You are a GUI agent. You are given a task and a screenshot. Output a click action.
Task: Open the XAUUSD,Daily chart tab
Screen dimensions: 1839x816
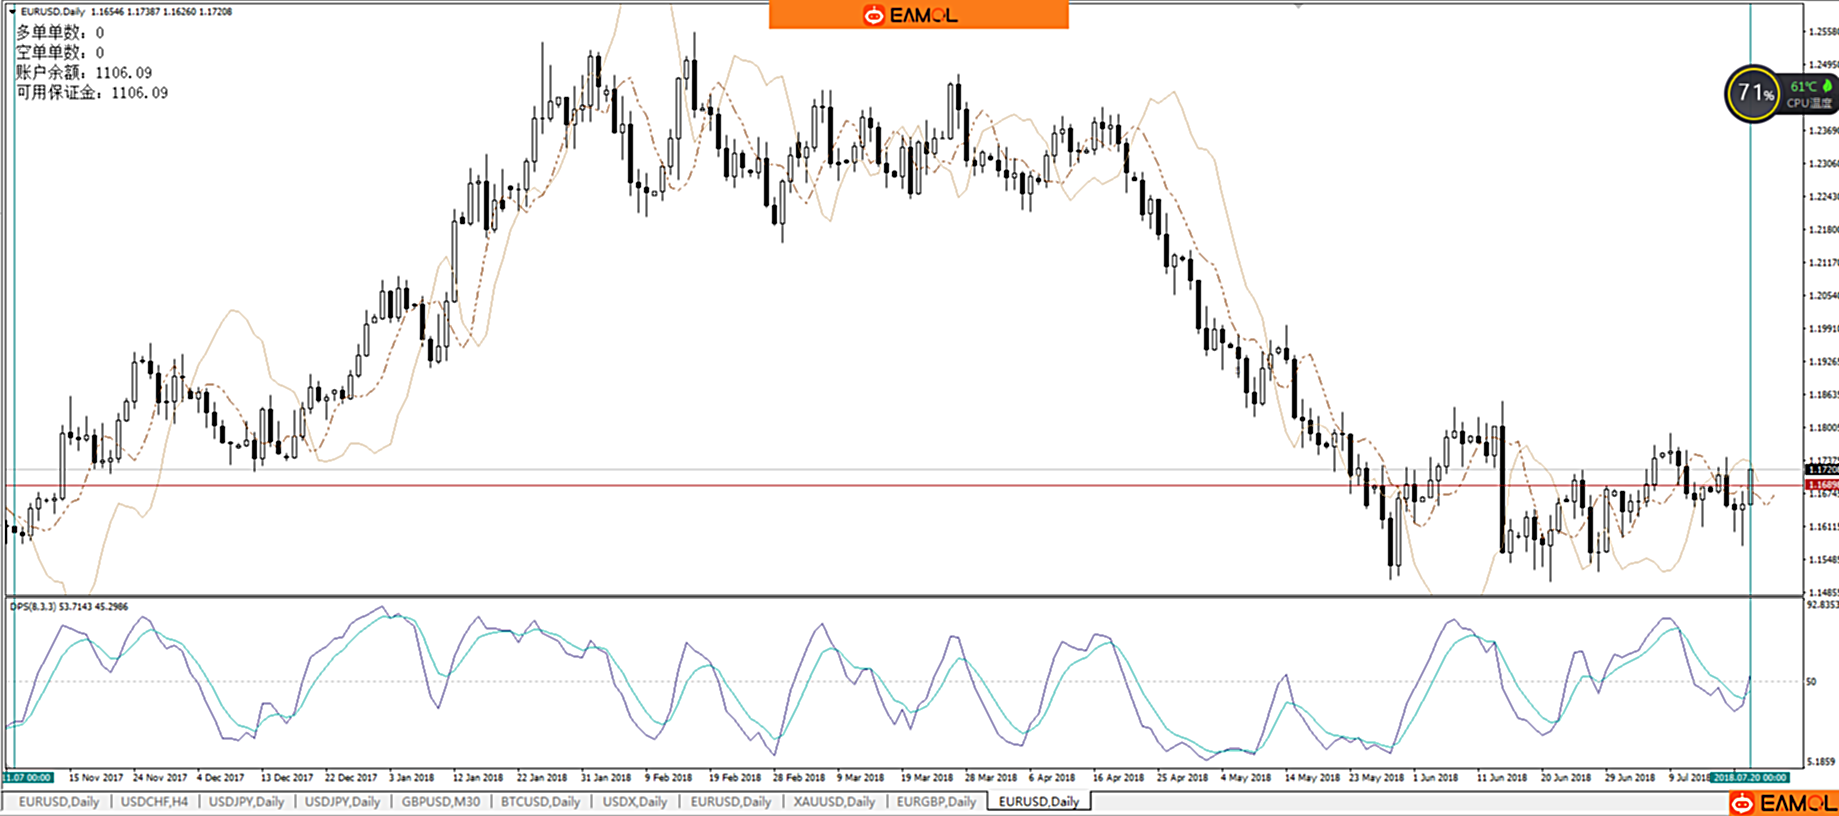833,802
